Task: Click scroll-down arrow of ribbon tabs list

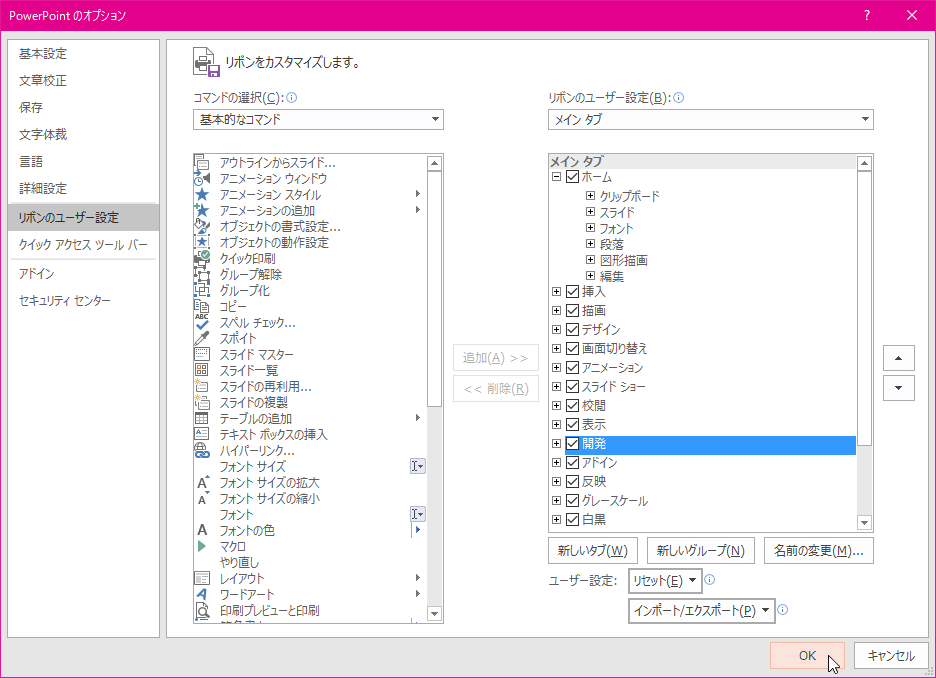Action: pyautogui.click(x=864, y=523)
